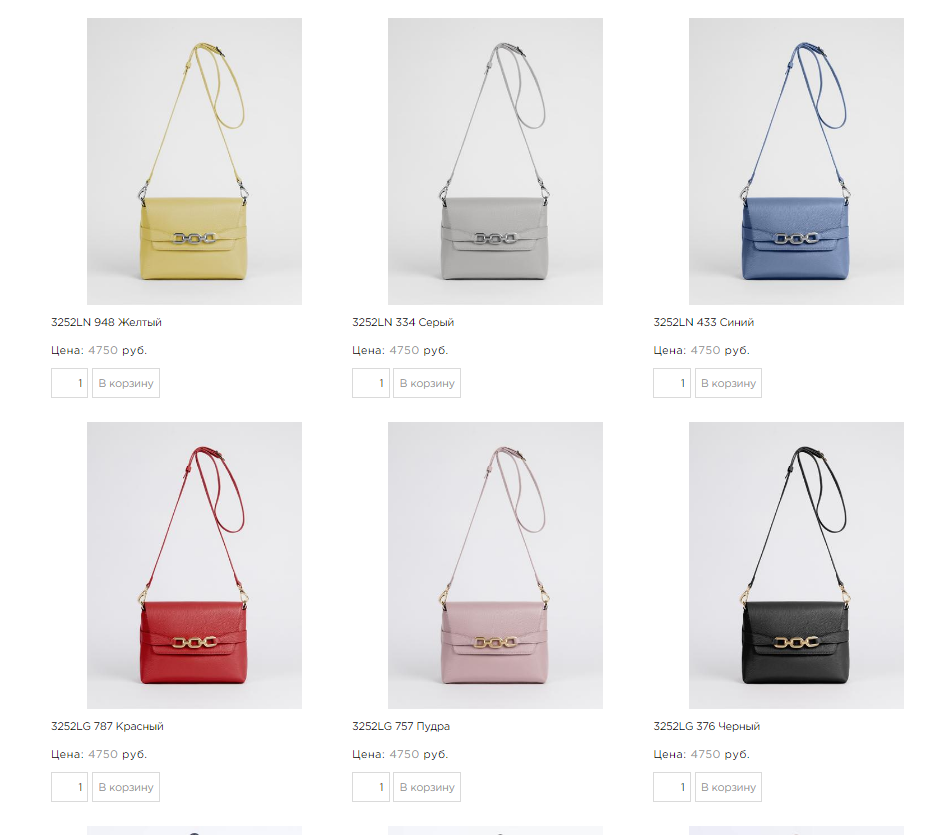
Task: Focus the quantity field for the black bag
Action: pyautogui.click(x=672, y=787)
